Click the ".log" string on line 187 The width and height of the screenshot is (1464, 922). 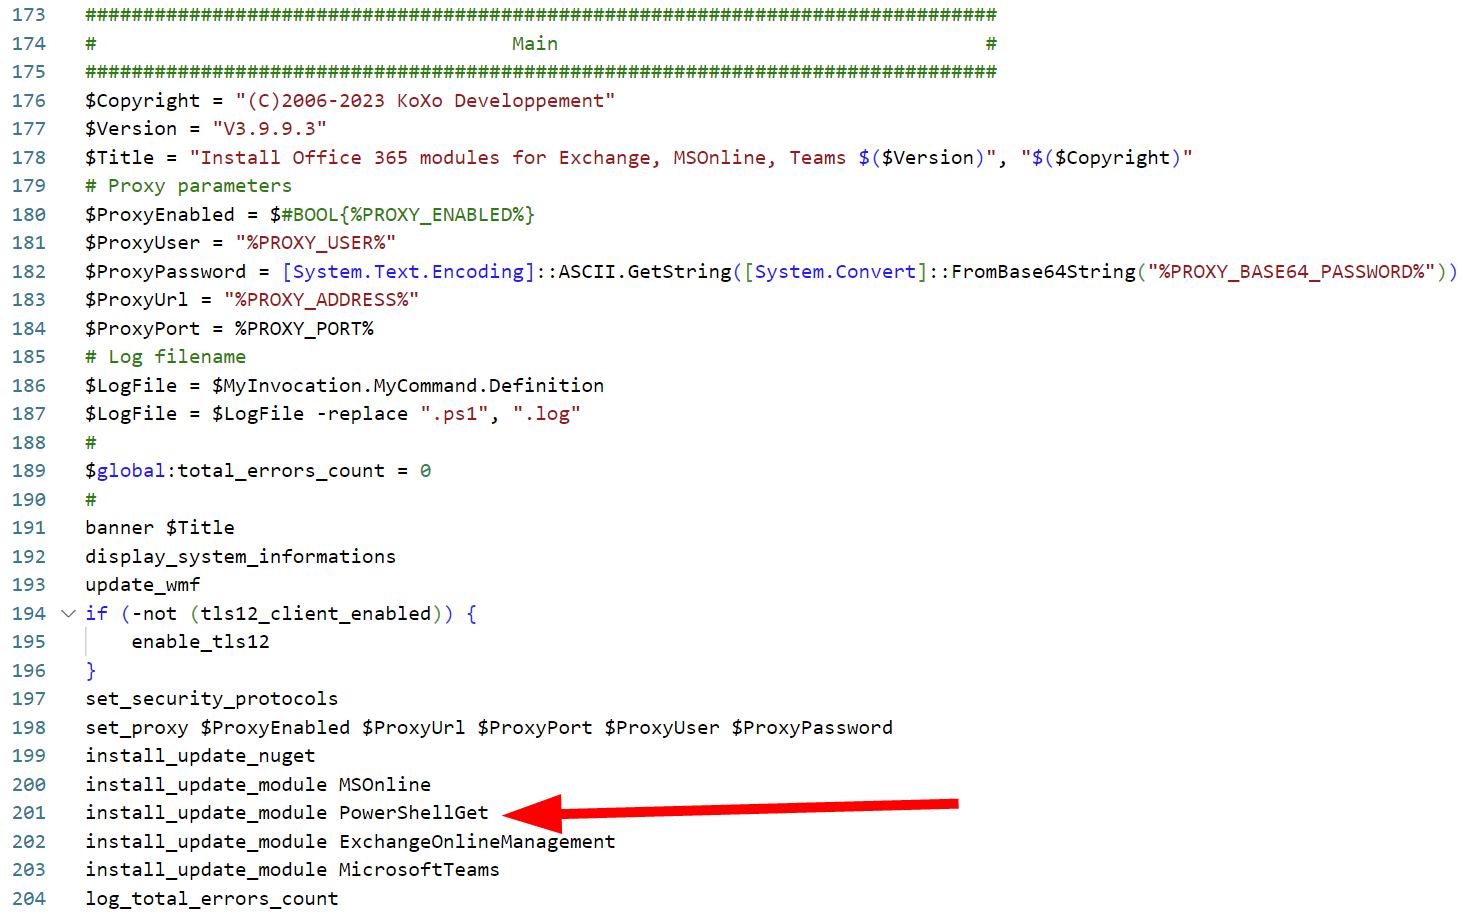[547, 413]
